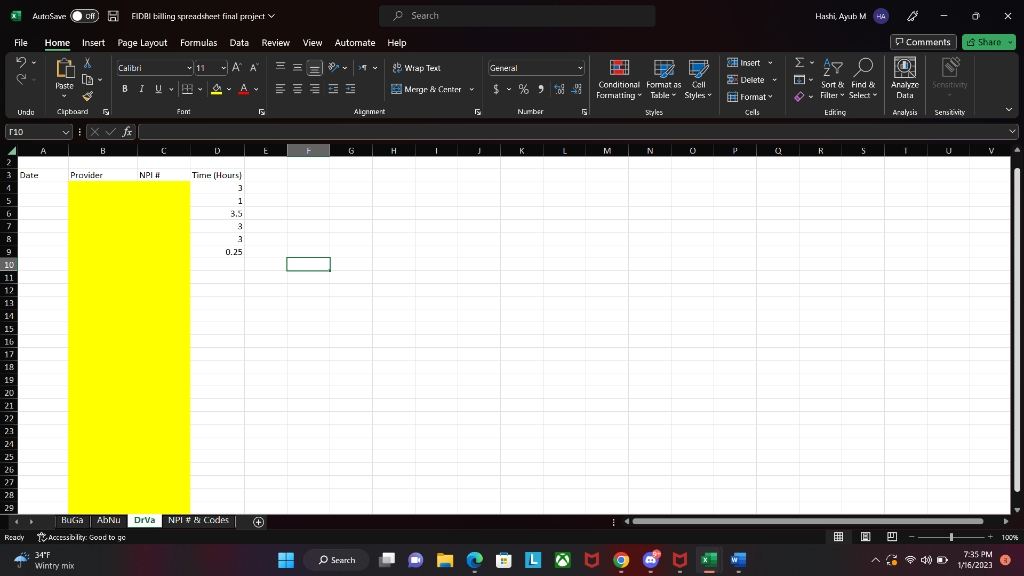The height and width of the screenshot is (576, 1024).
Task: Toggle Wrap Text
Action: click(416, 68)
